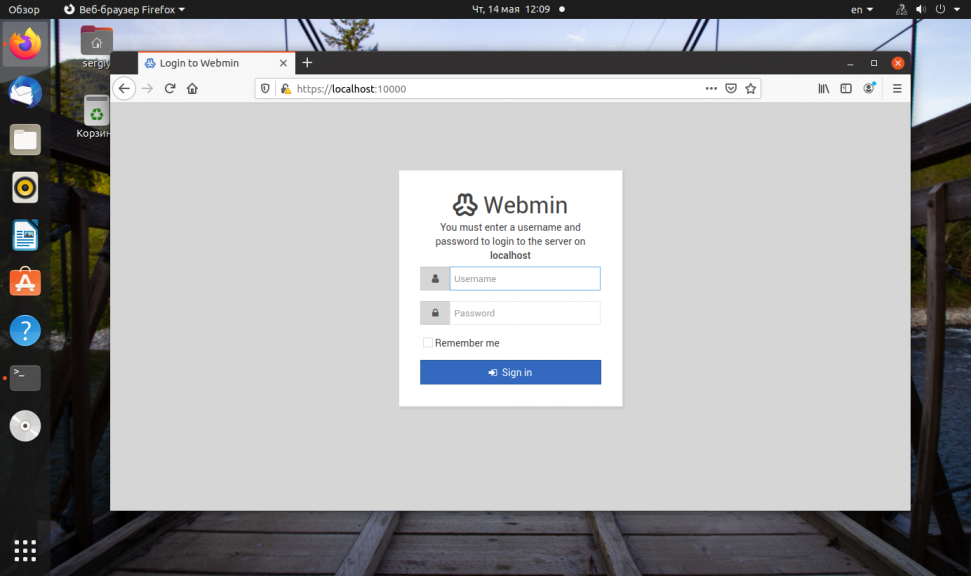This screenshot has width=971, height=576.
Task: Click the connection security padlock icon
Action: coord(285,89)
